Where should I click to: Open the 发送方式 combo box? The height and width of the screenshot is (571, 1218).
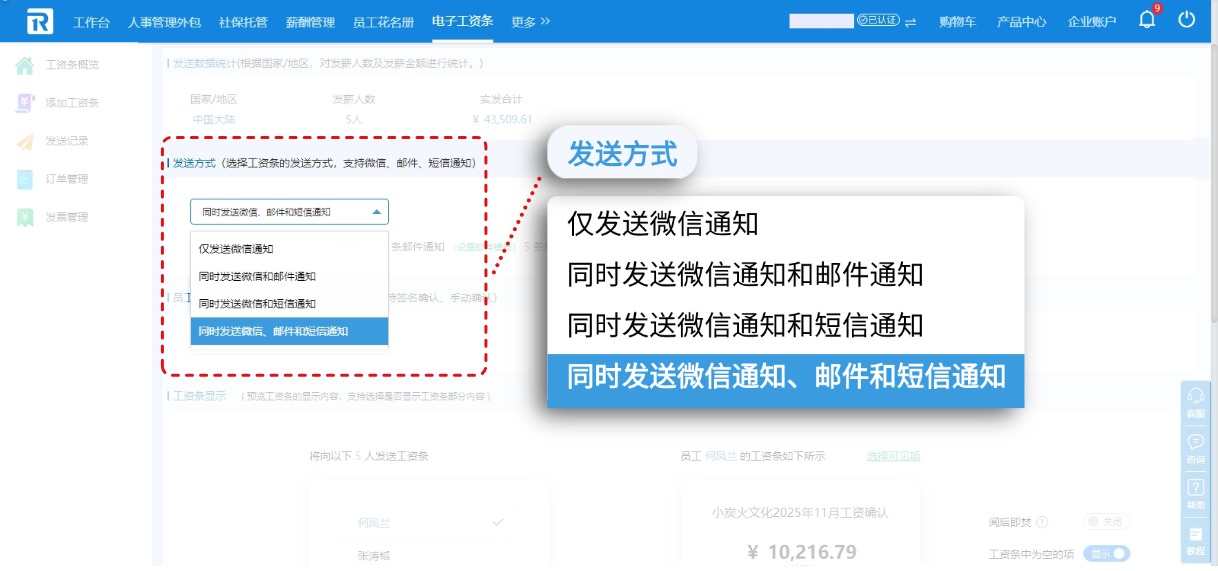[289, 212]
